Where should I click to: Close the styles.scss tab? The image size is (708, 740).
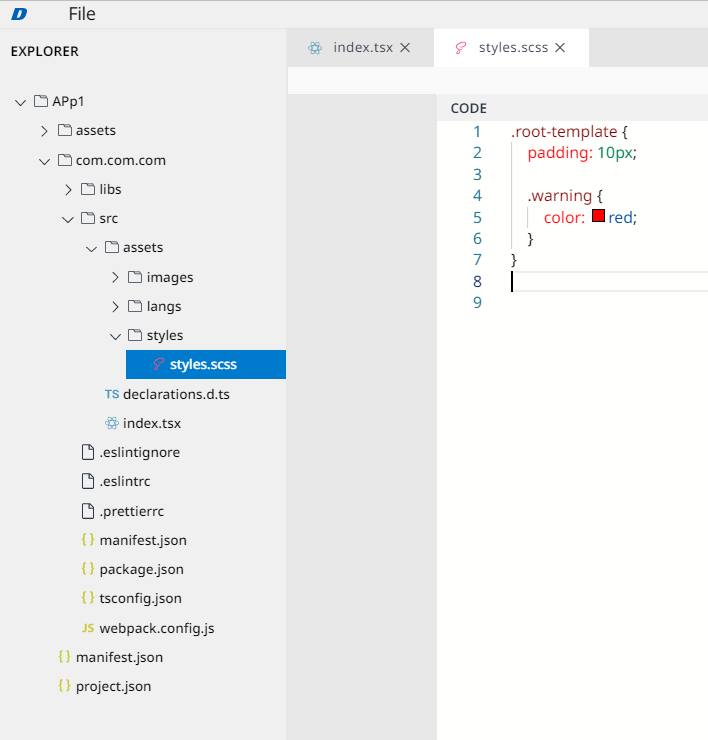click(x=560, y=48)
